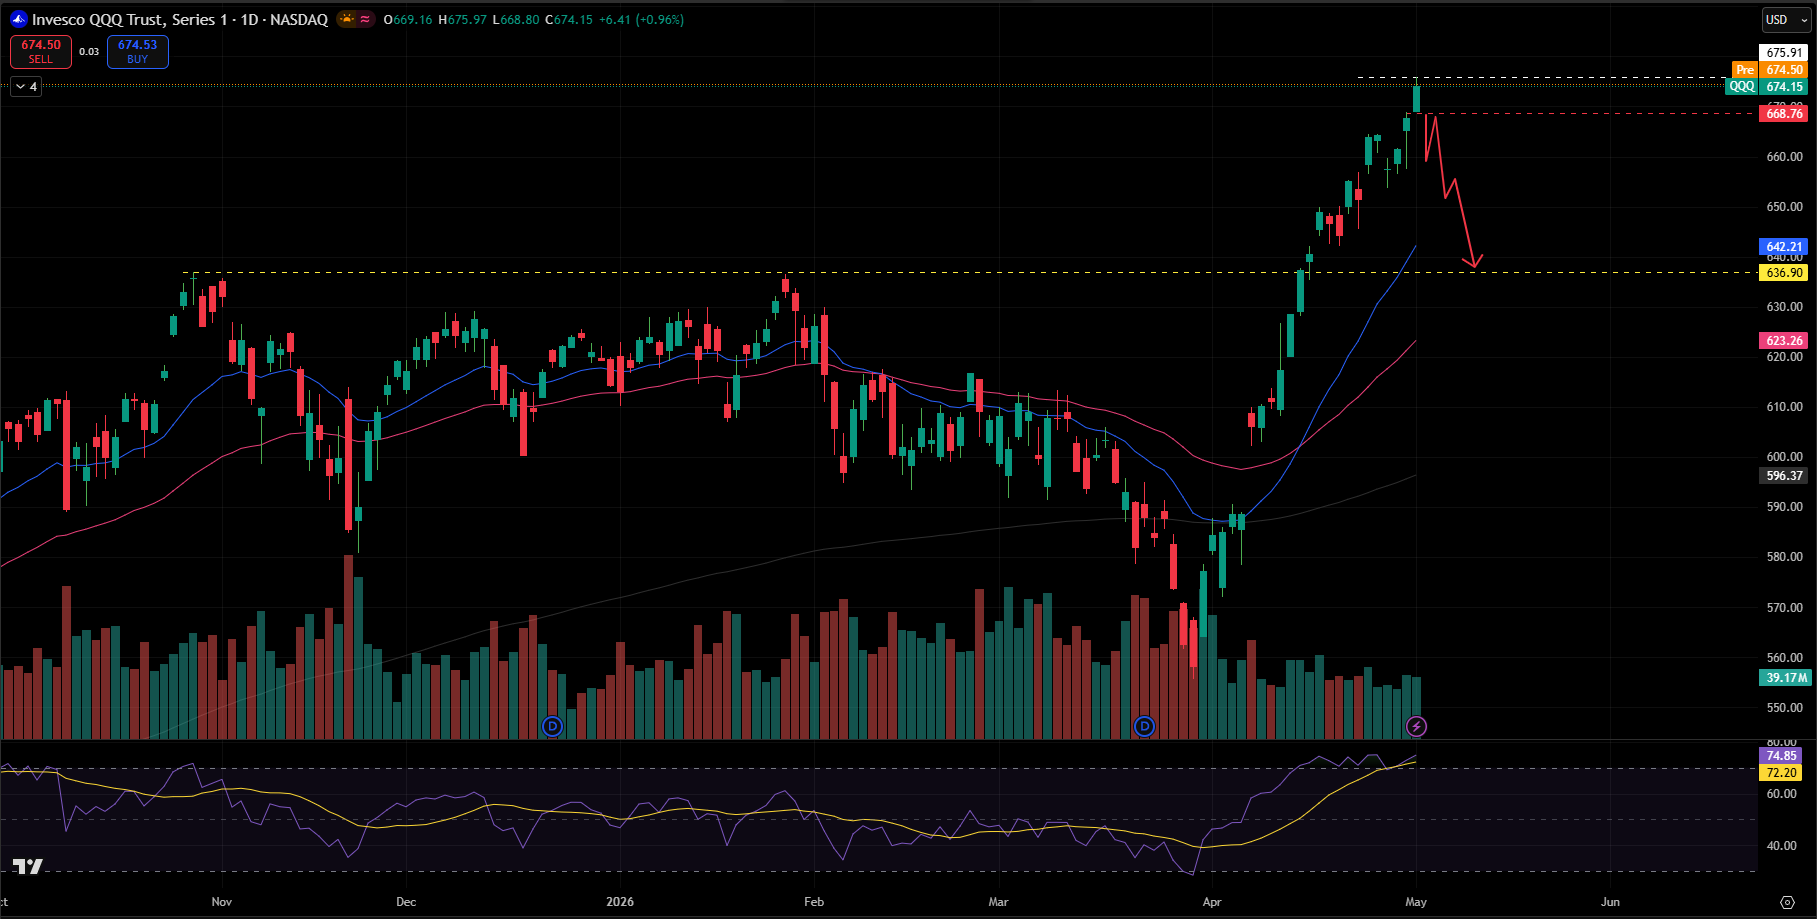Click the Mar label on the time axis
Viewport: 1817px width, 919px height.
[998, 902]
